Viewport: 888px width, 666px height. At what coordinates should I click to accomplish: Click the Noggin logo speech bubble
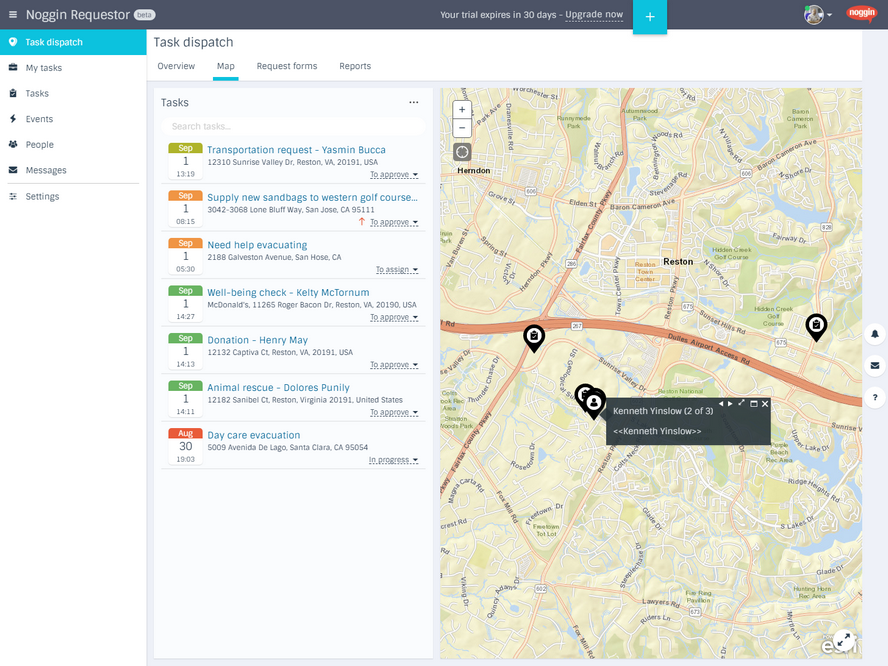click(x=861, y=14)
